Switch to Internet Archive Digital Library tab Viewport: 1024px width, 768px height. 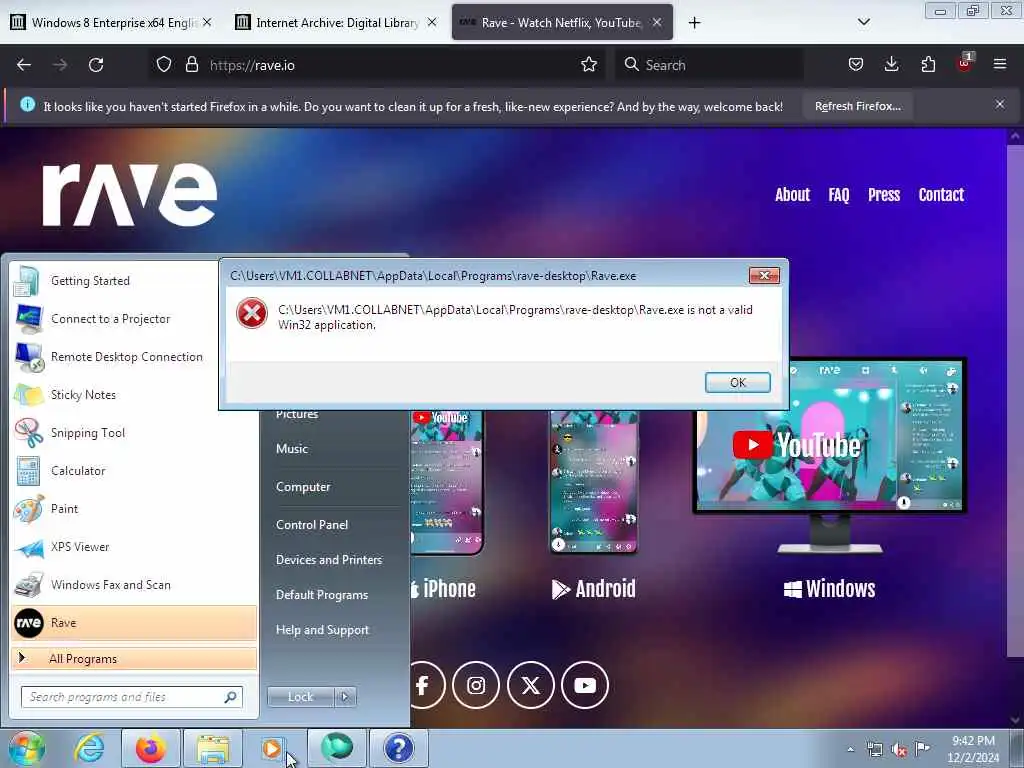pos(336,22)
